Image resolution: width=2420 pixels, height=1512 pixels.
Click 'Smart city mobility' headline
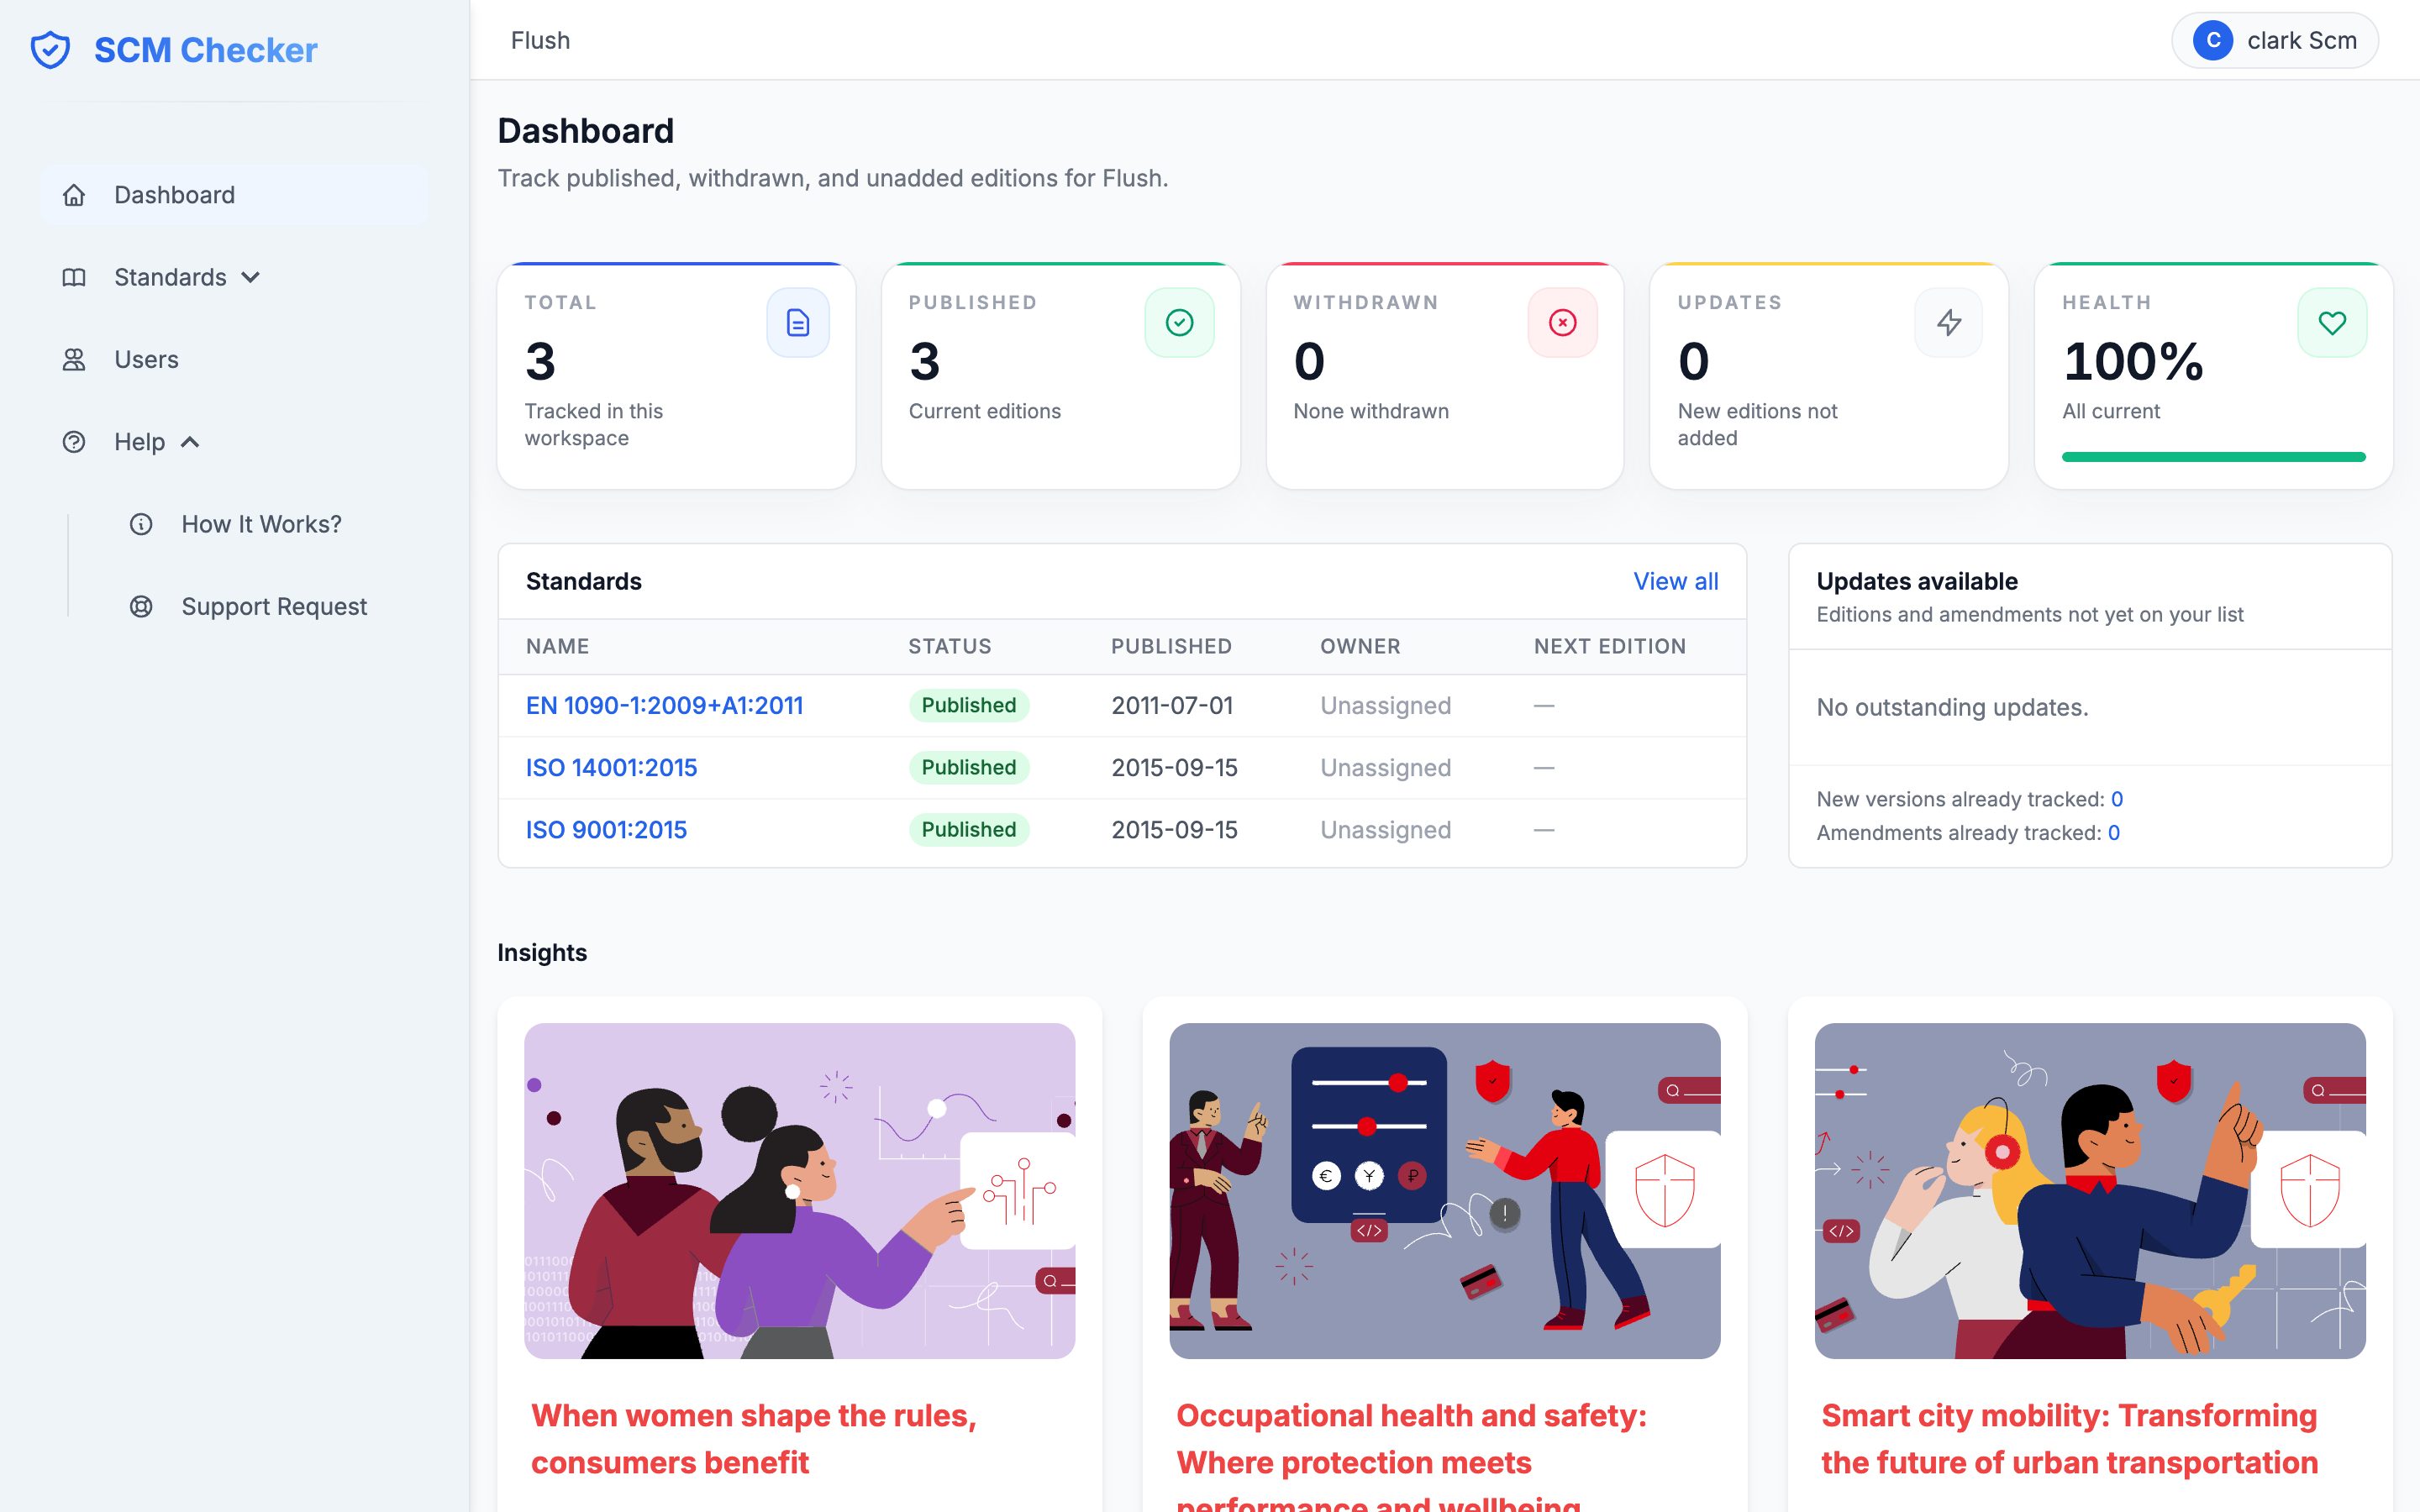[2069, 1438]
